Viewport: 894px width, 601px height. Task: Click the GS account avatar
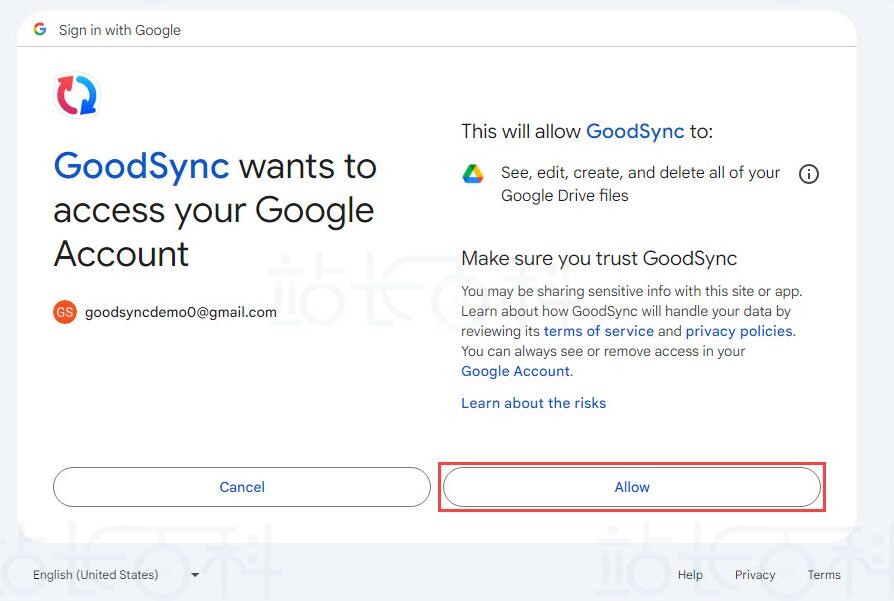(65, 312)
